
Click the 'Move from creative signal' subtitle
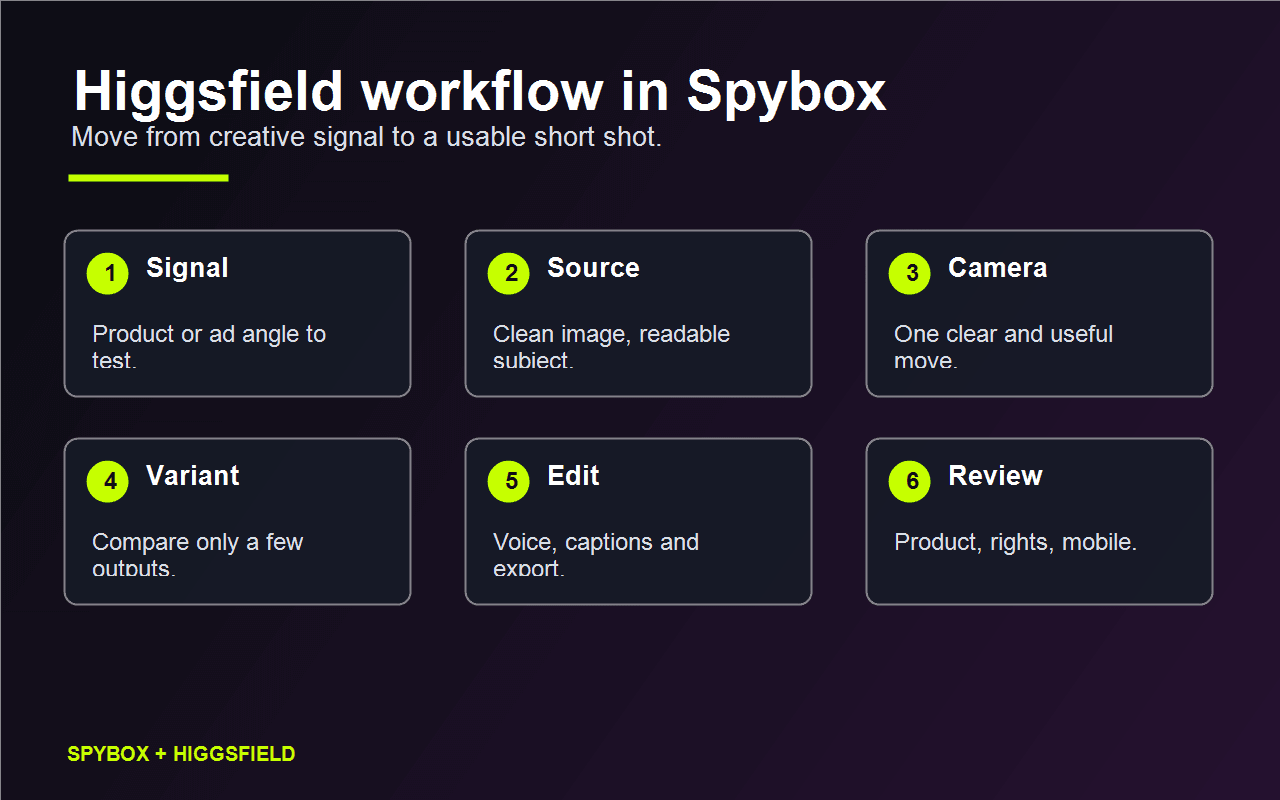coord(367,137)
